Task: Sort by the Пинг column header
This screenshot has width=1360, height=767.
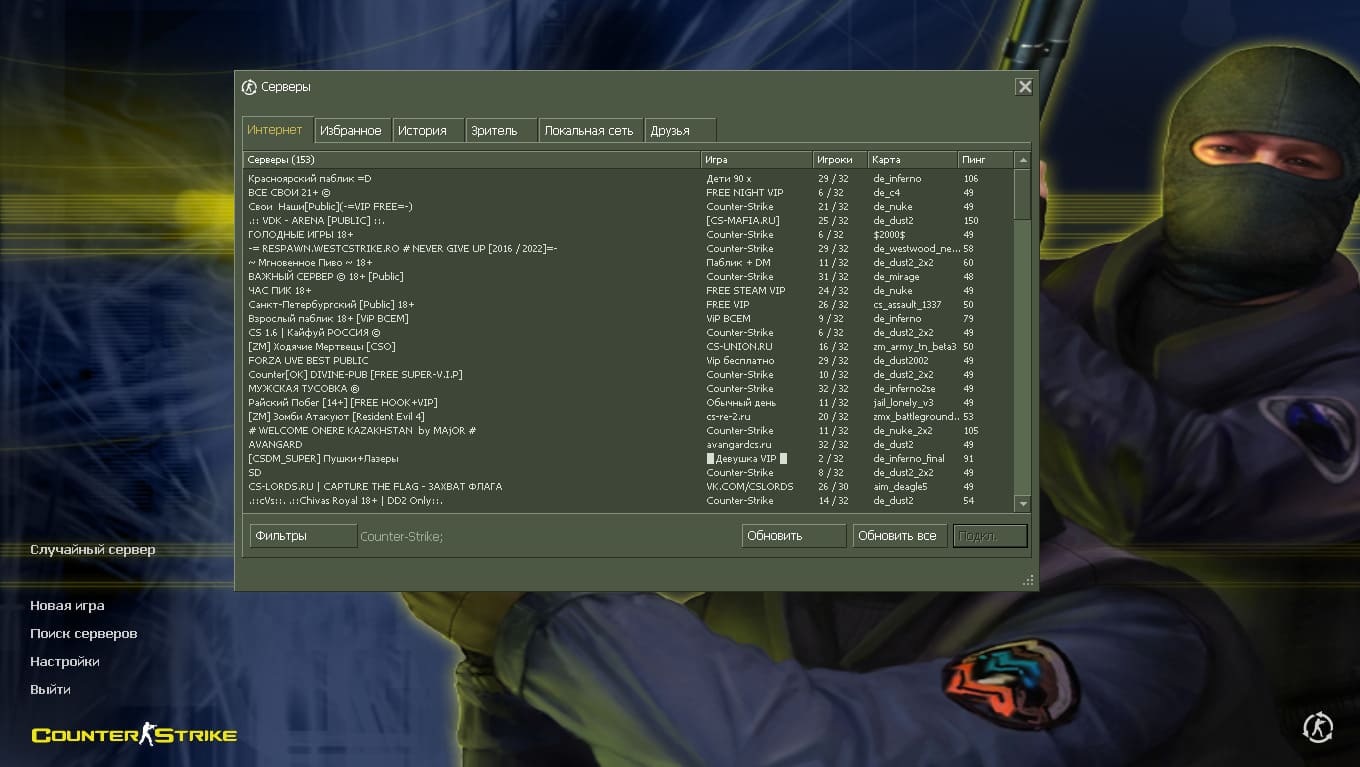Action: point(985,160)
